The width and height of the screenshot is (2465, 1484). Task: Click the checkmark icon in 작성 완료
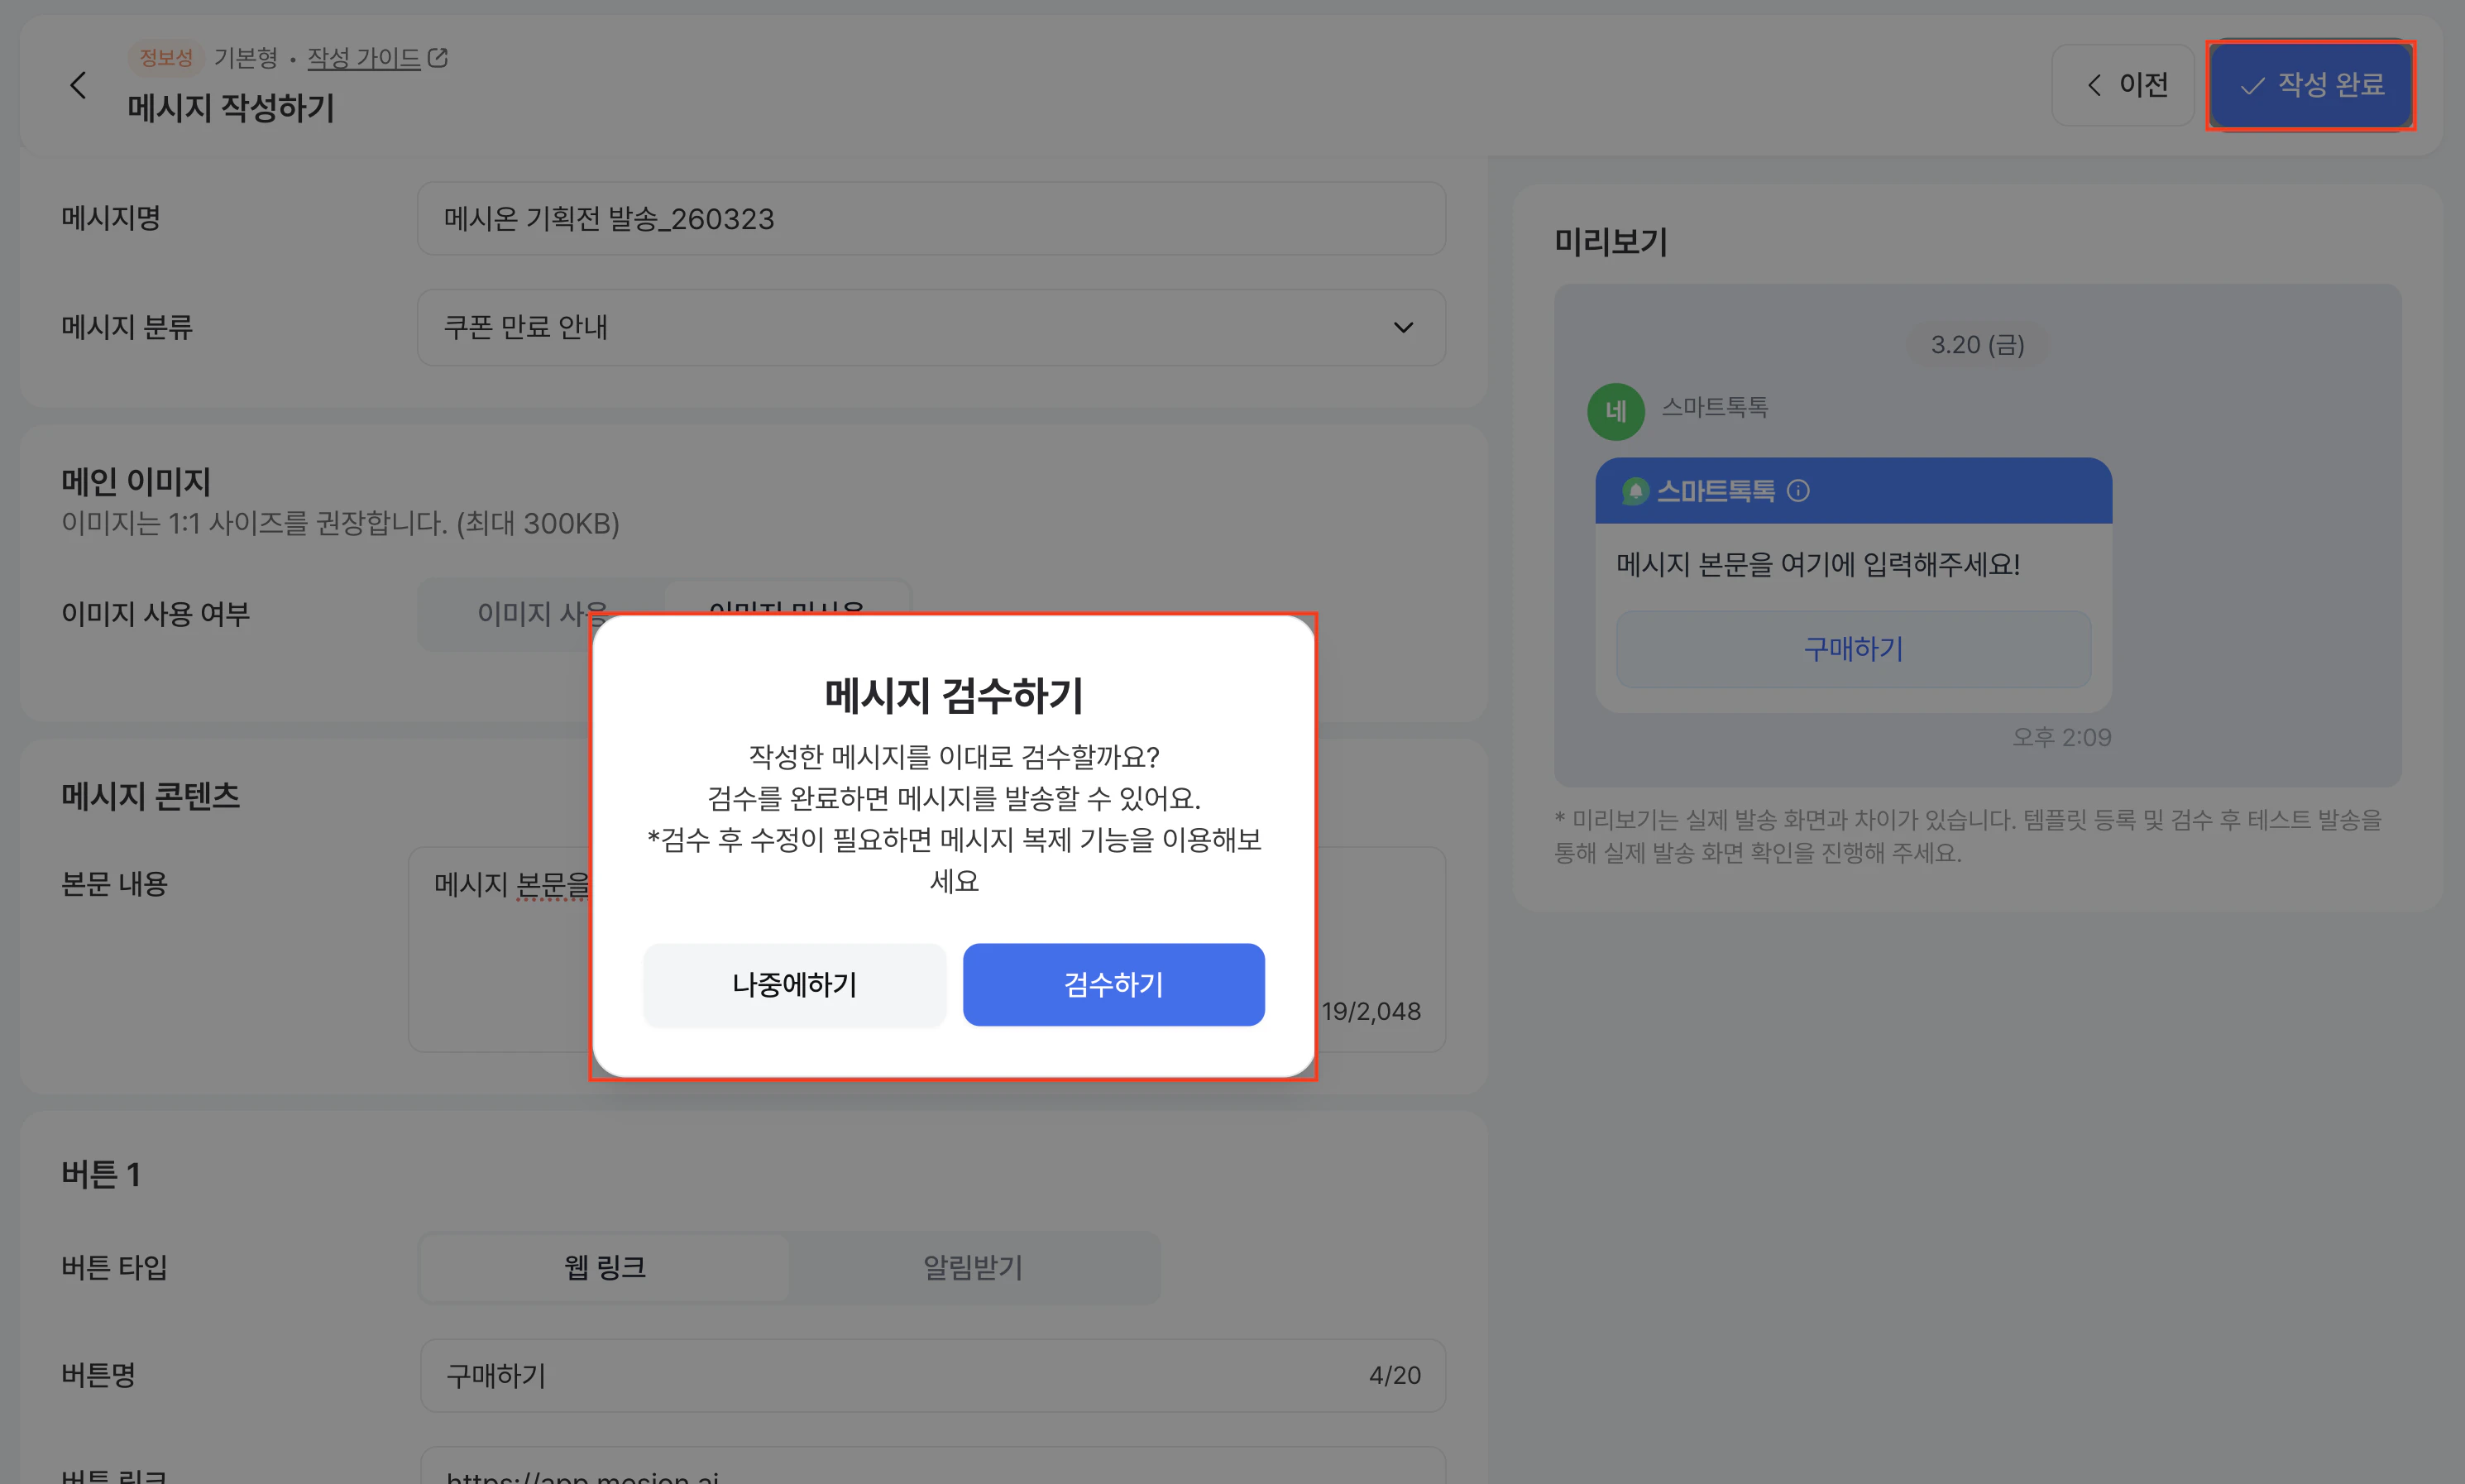coord(2251,86)
